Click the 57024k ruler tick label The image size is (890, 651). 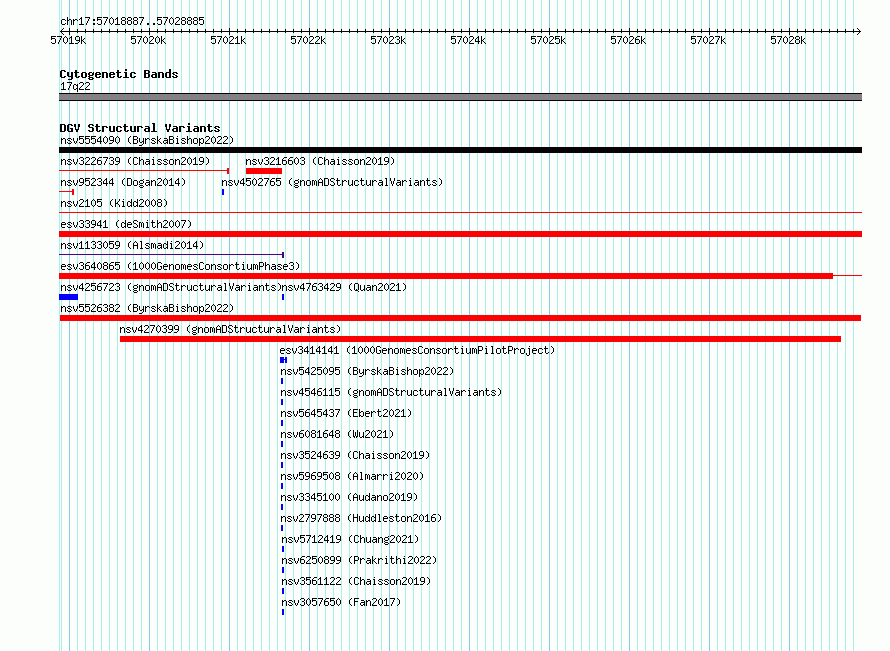[468, 40]
